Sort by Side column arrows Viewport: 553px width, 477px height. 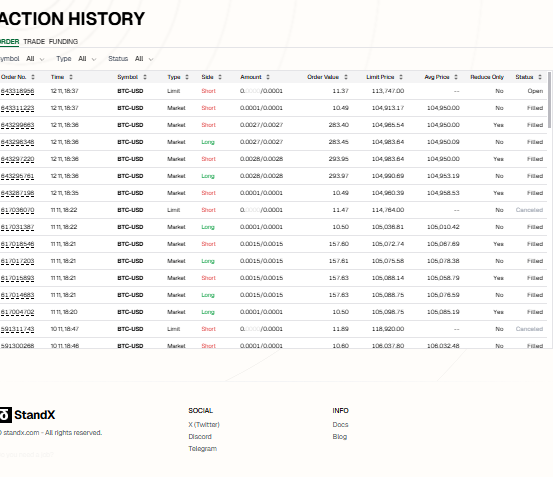click(220, 77)
